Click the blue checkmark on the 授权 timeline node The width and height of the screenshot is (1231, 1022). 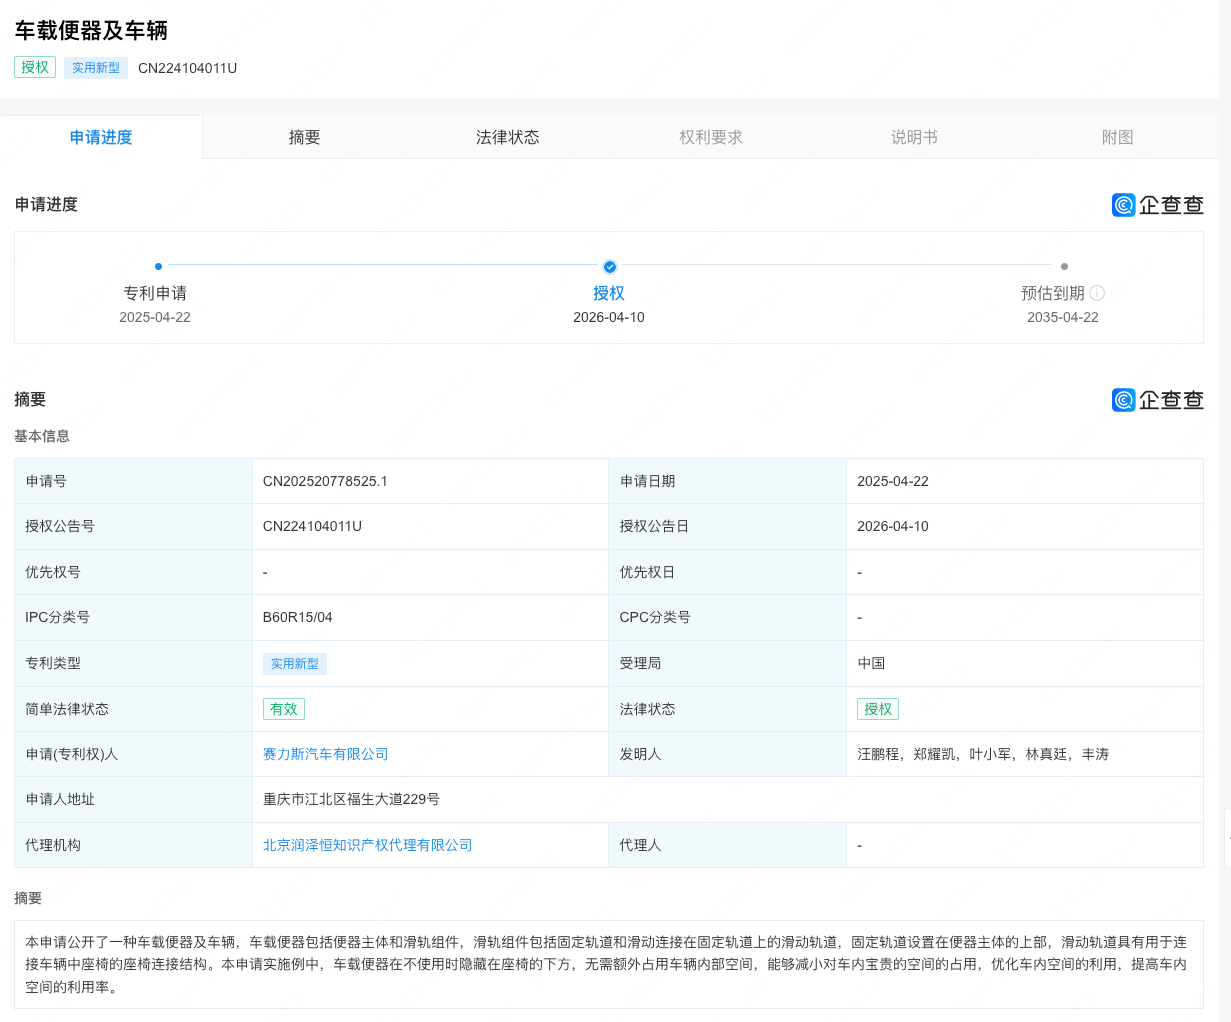point(610,267)
